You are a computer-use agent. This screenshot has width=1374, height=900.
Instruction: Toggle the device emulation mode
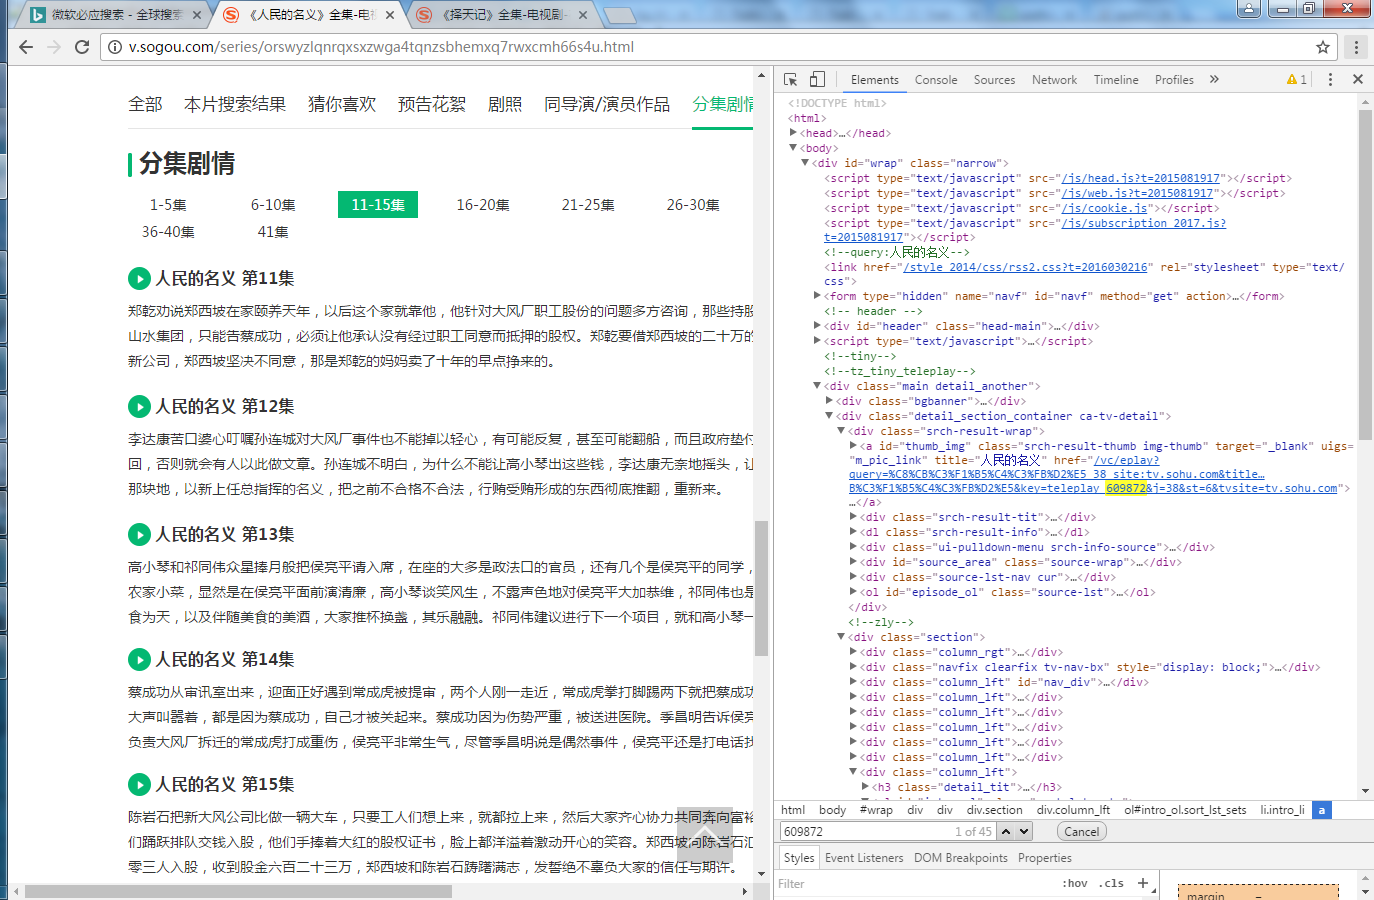coord(815,79)
